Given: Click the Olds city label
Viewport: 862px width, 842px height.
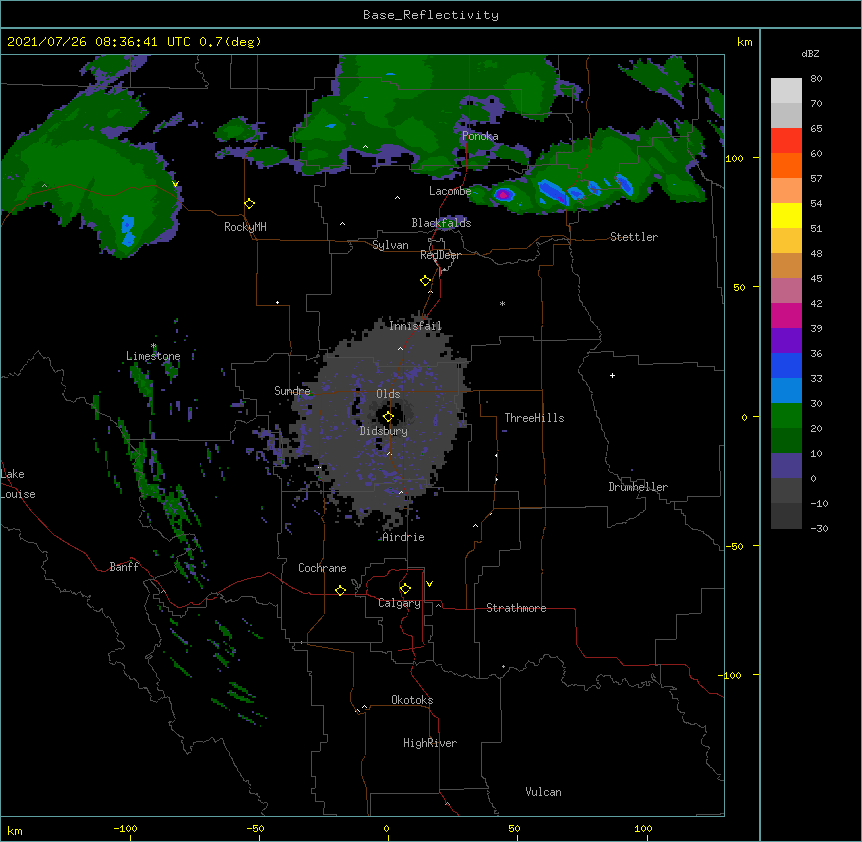Looking at the screenshot, I should tap(388, 394).
